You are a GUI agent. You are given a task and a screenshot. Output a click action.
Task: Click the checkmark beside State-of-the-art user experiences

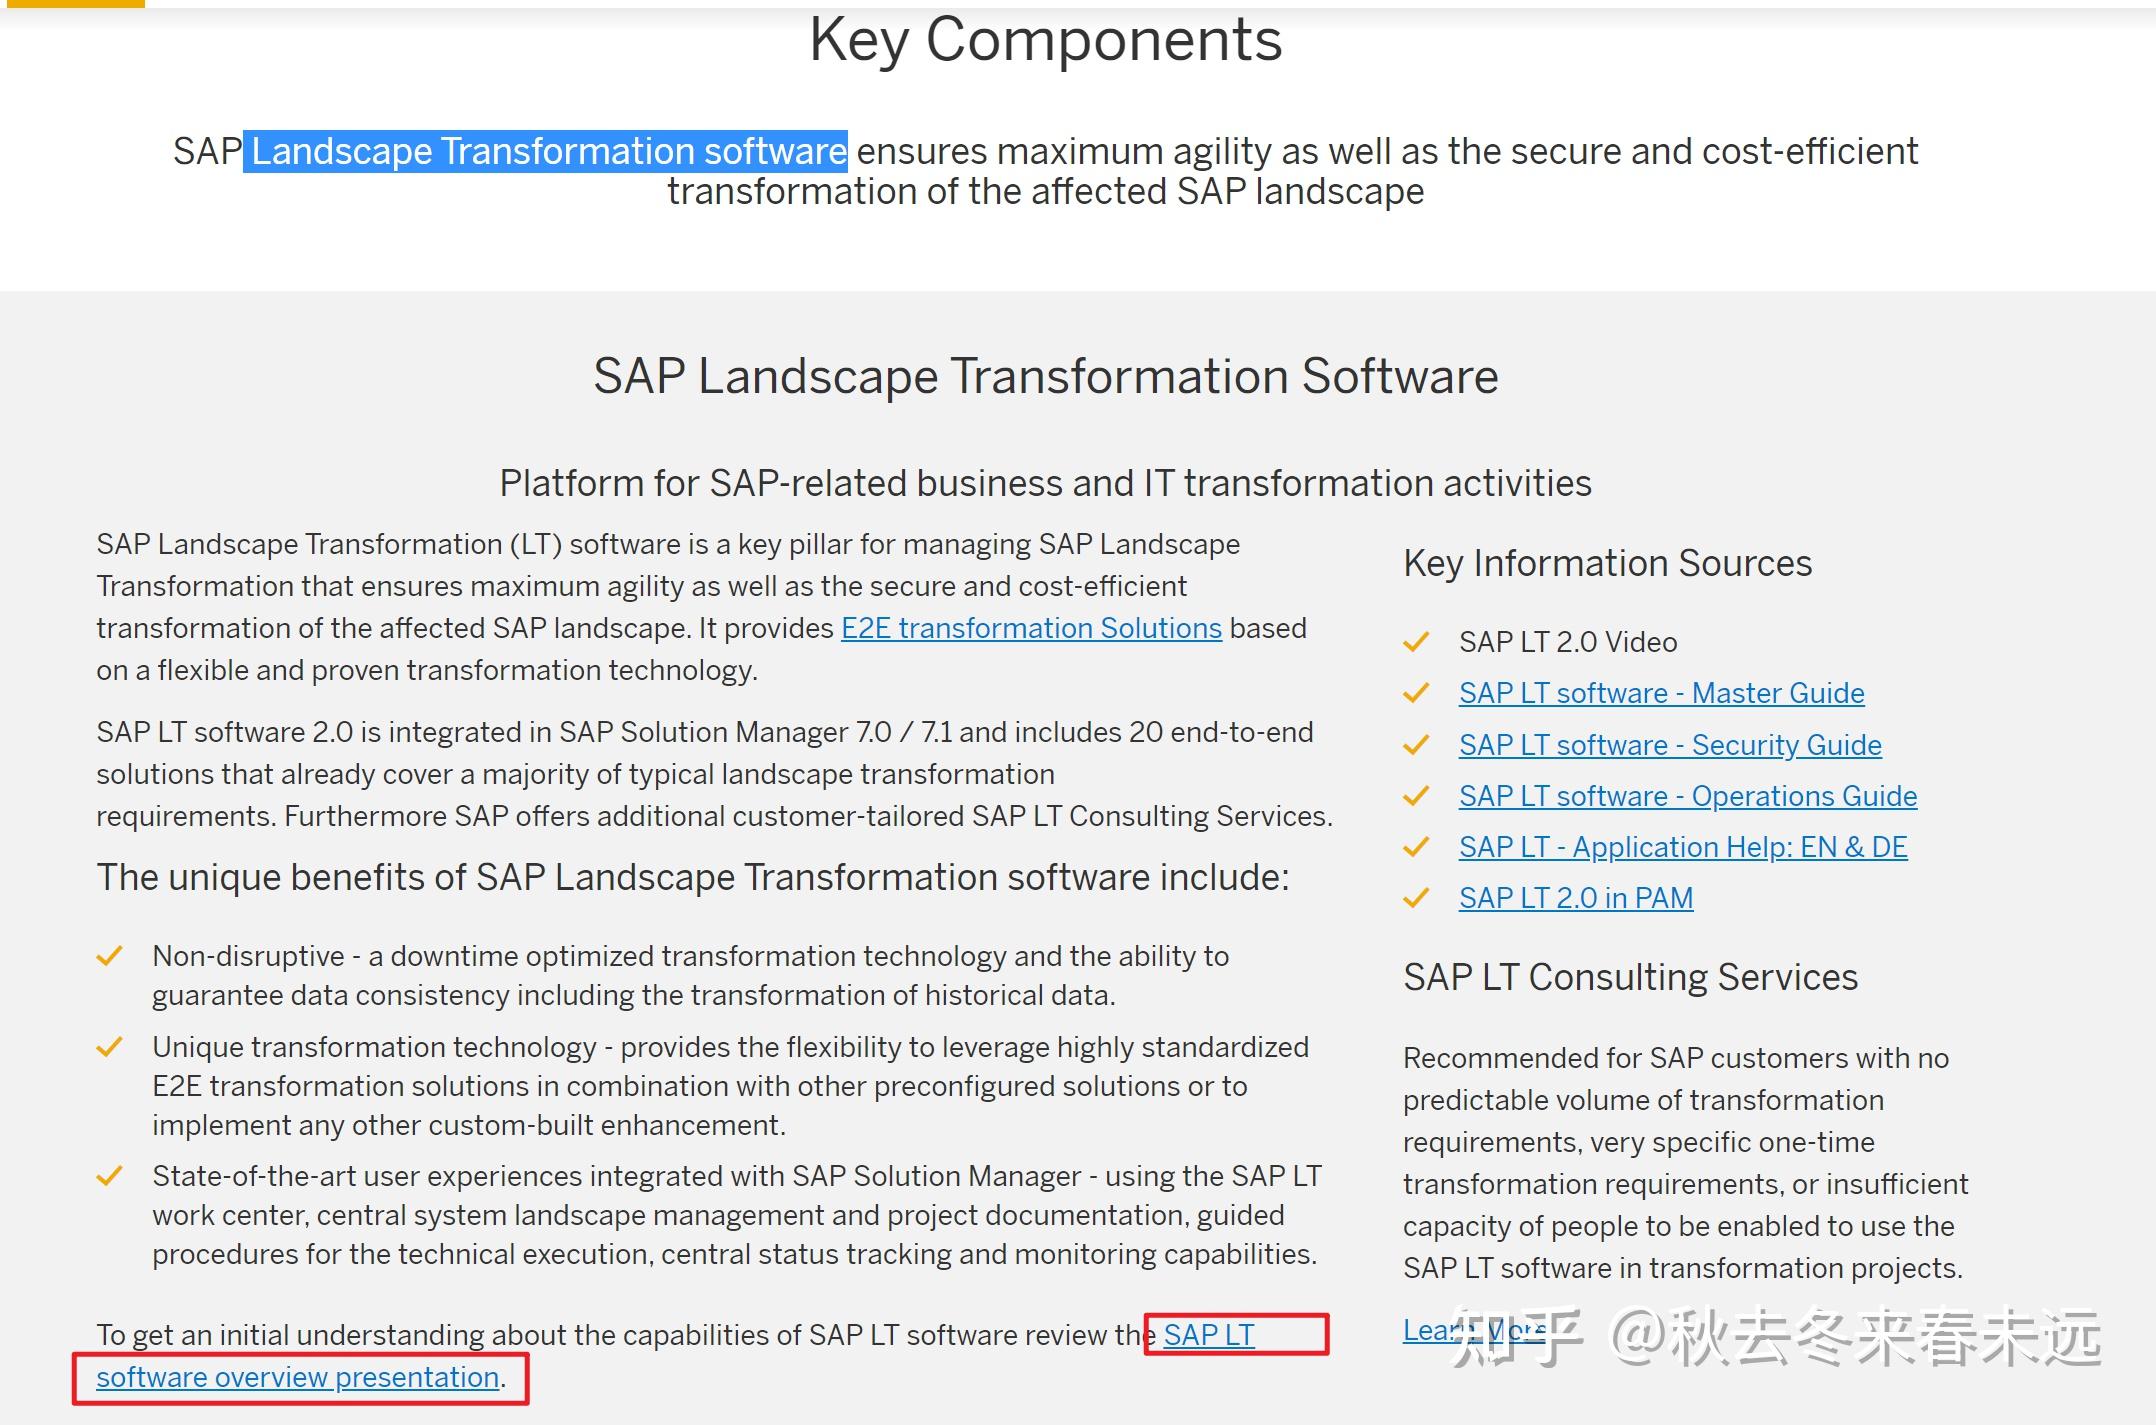pos(110,1178)
